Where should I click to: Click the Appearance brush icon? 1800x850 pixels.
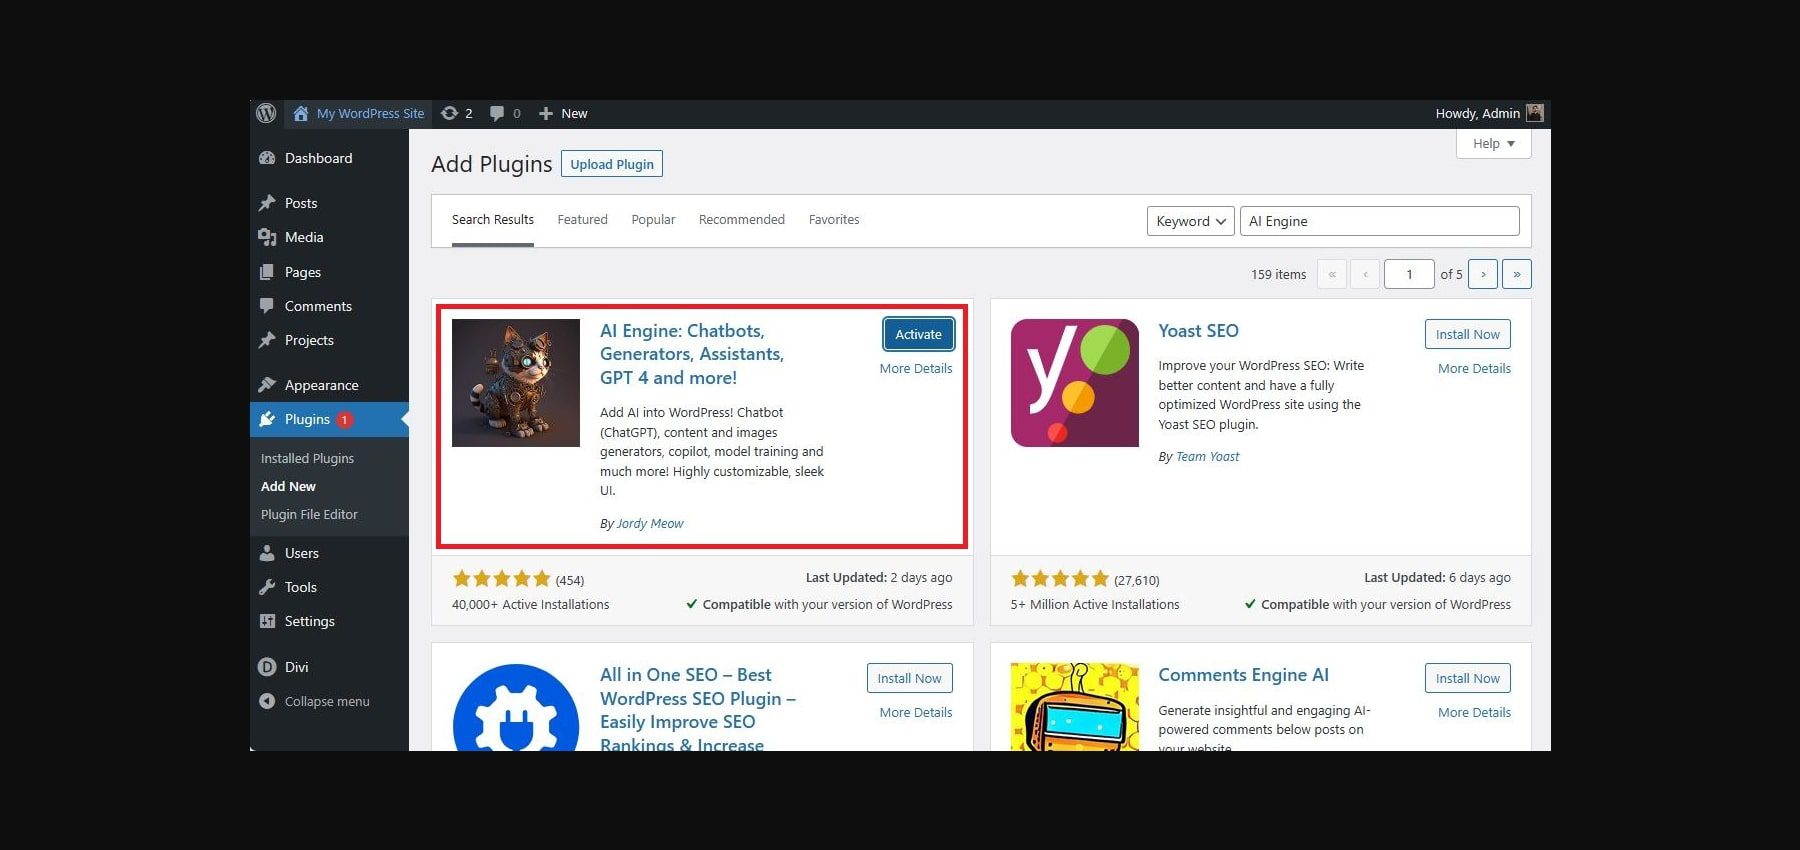[x=267, y=385]
